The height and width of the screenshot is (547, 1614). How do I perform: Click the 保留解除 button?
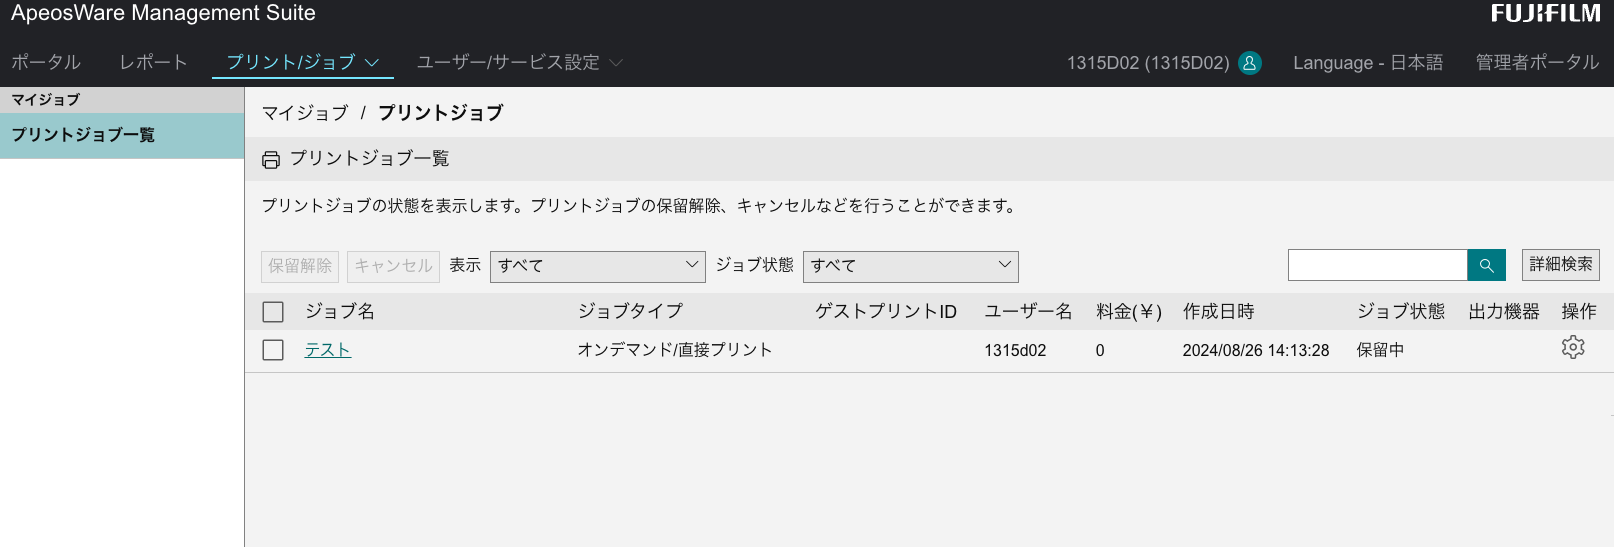(x=300, y=266)
